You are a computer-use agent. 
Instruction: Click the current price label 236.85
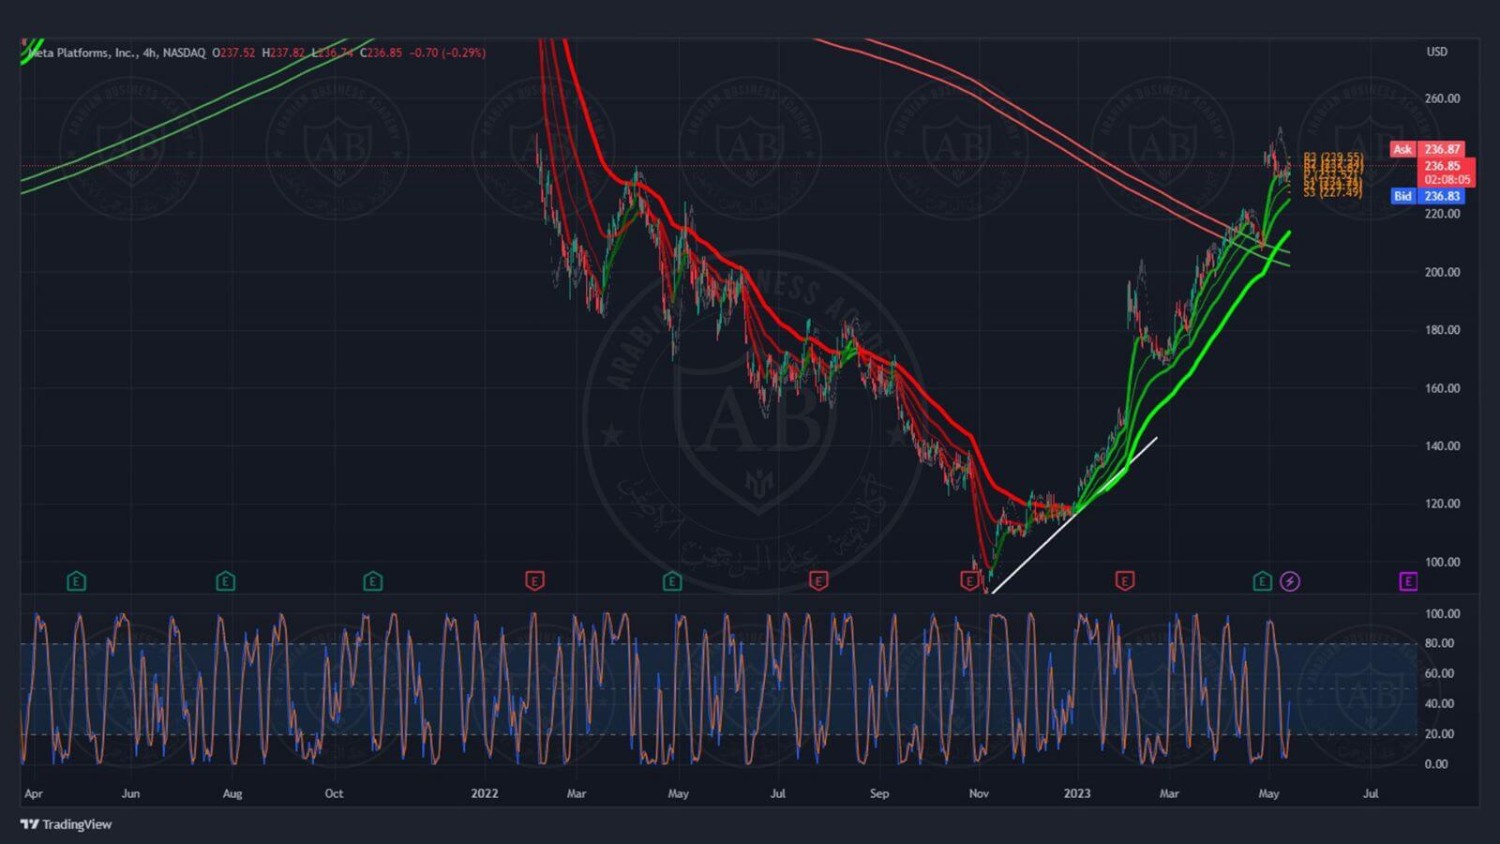point(1443,166)
